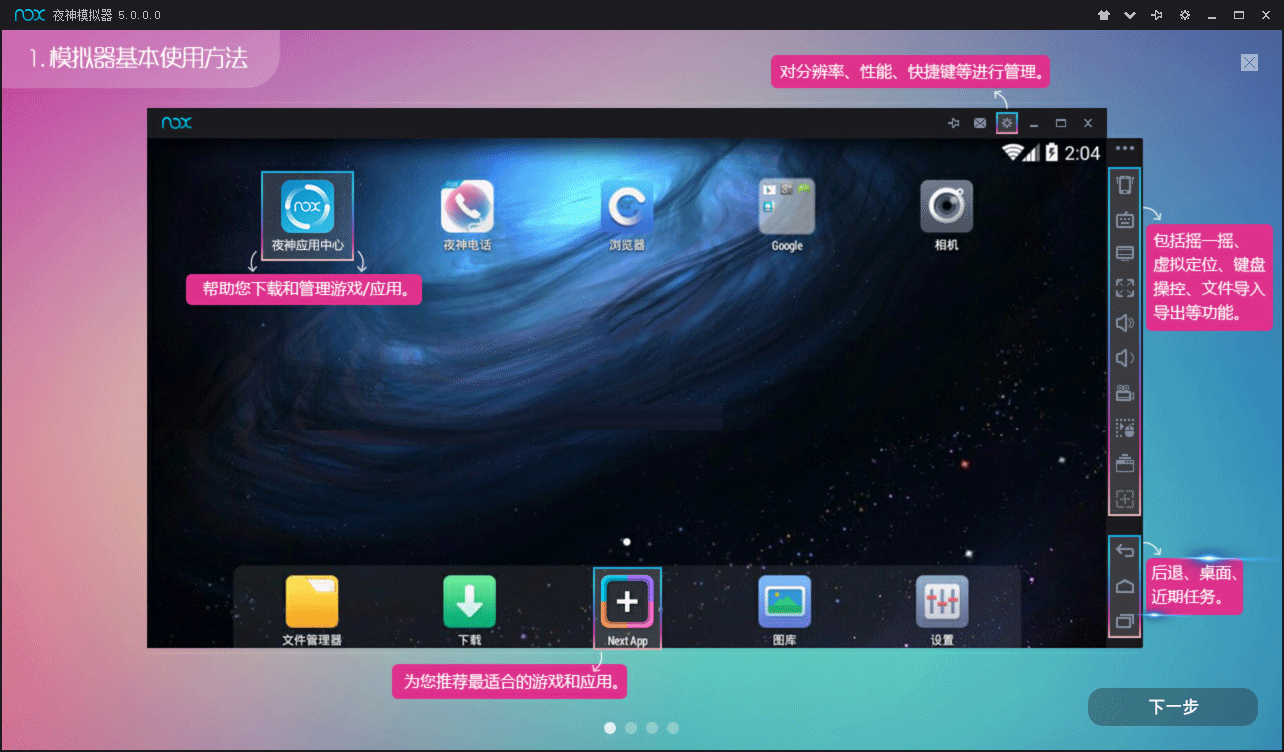Open the recent tasks sidebar button
Screen dimensions: 1284x752
pyautogui.click(x=1125, y=621)
